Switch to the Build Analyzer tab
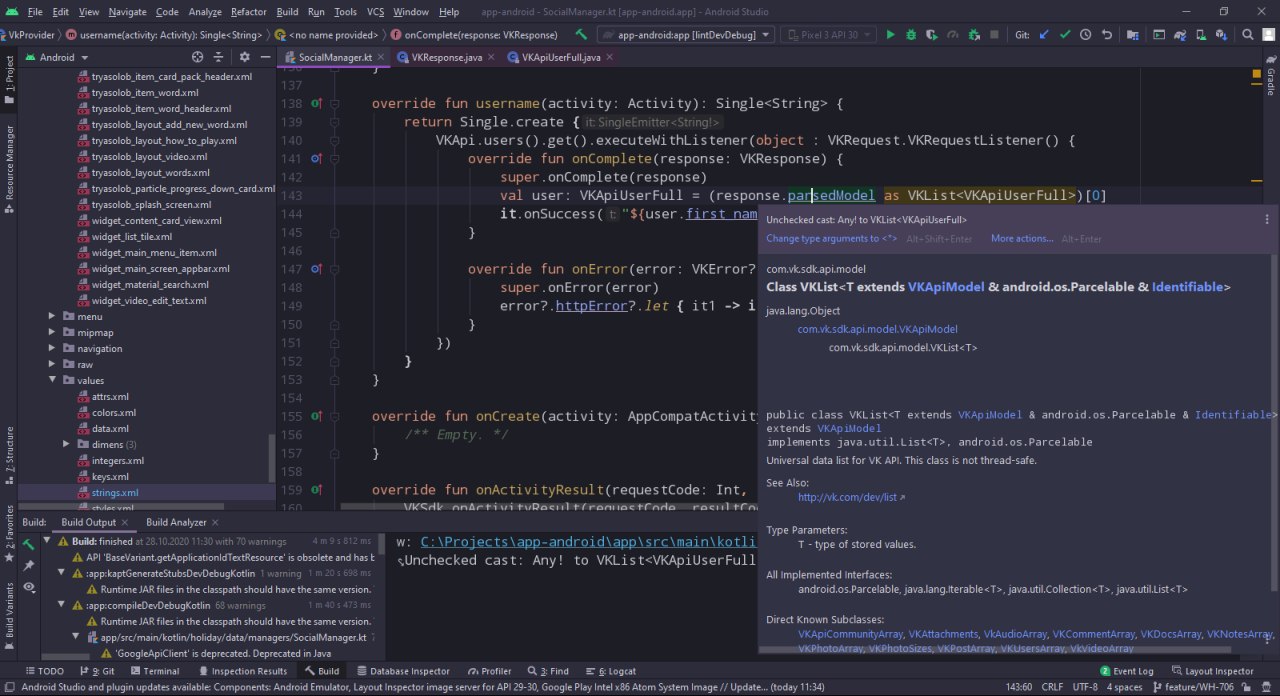1280x696 pixels. point(176,522)
